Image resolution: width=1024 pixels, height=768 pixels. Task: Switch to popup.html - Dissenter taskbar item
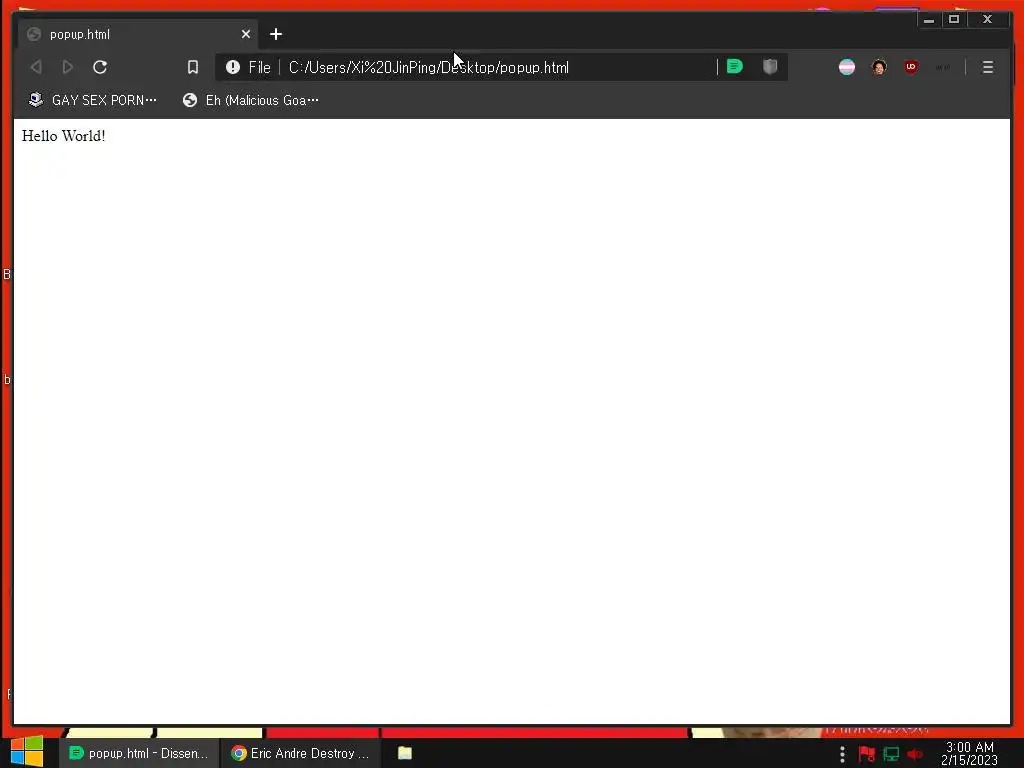tap(139, 753)
